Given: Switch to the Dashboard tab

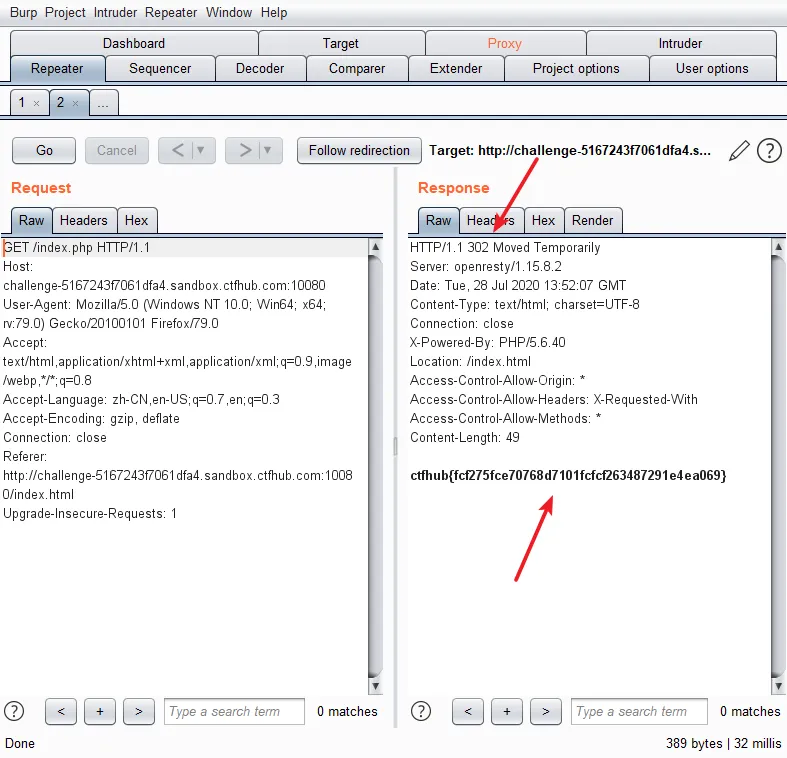Looking at the screenshot, I should [134, 43].
